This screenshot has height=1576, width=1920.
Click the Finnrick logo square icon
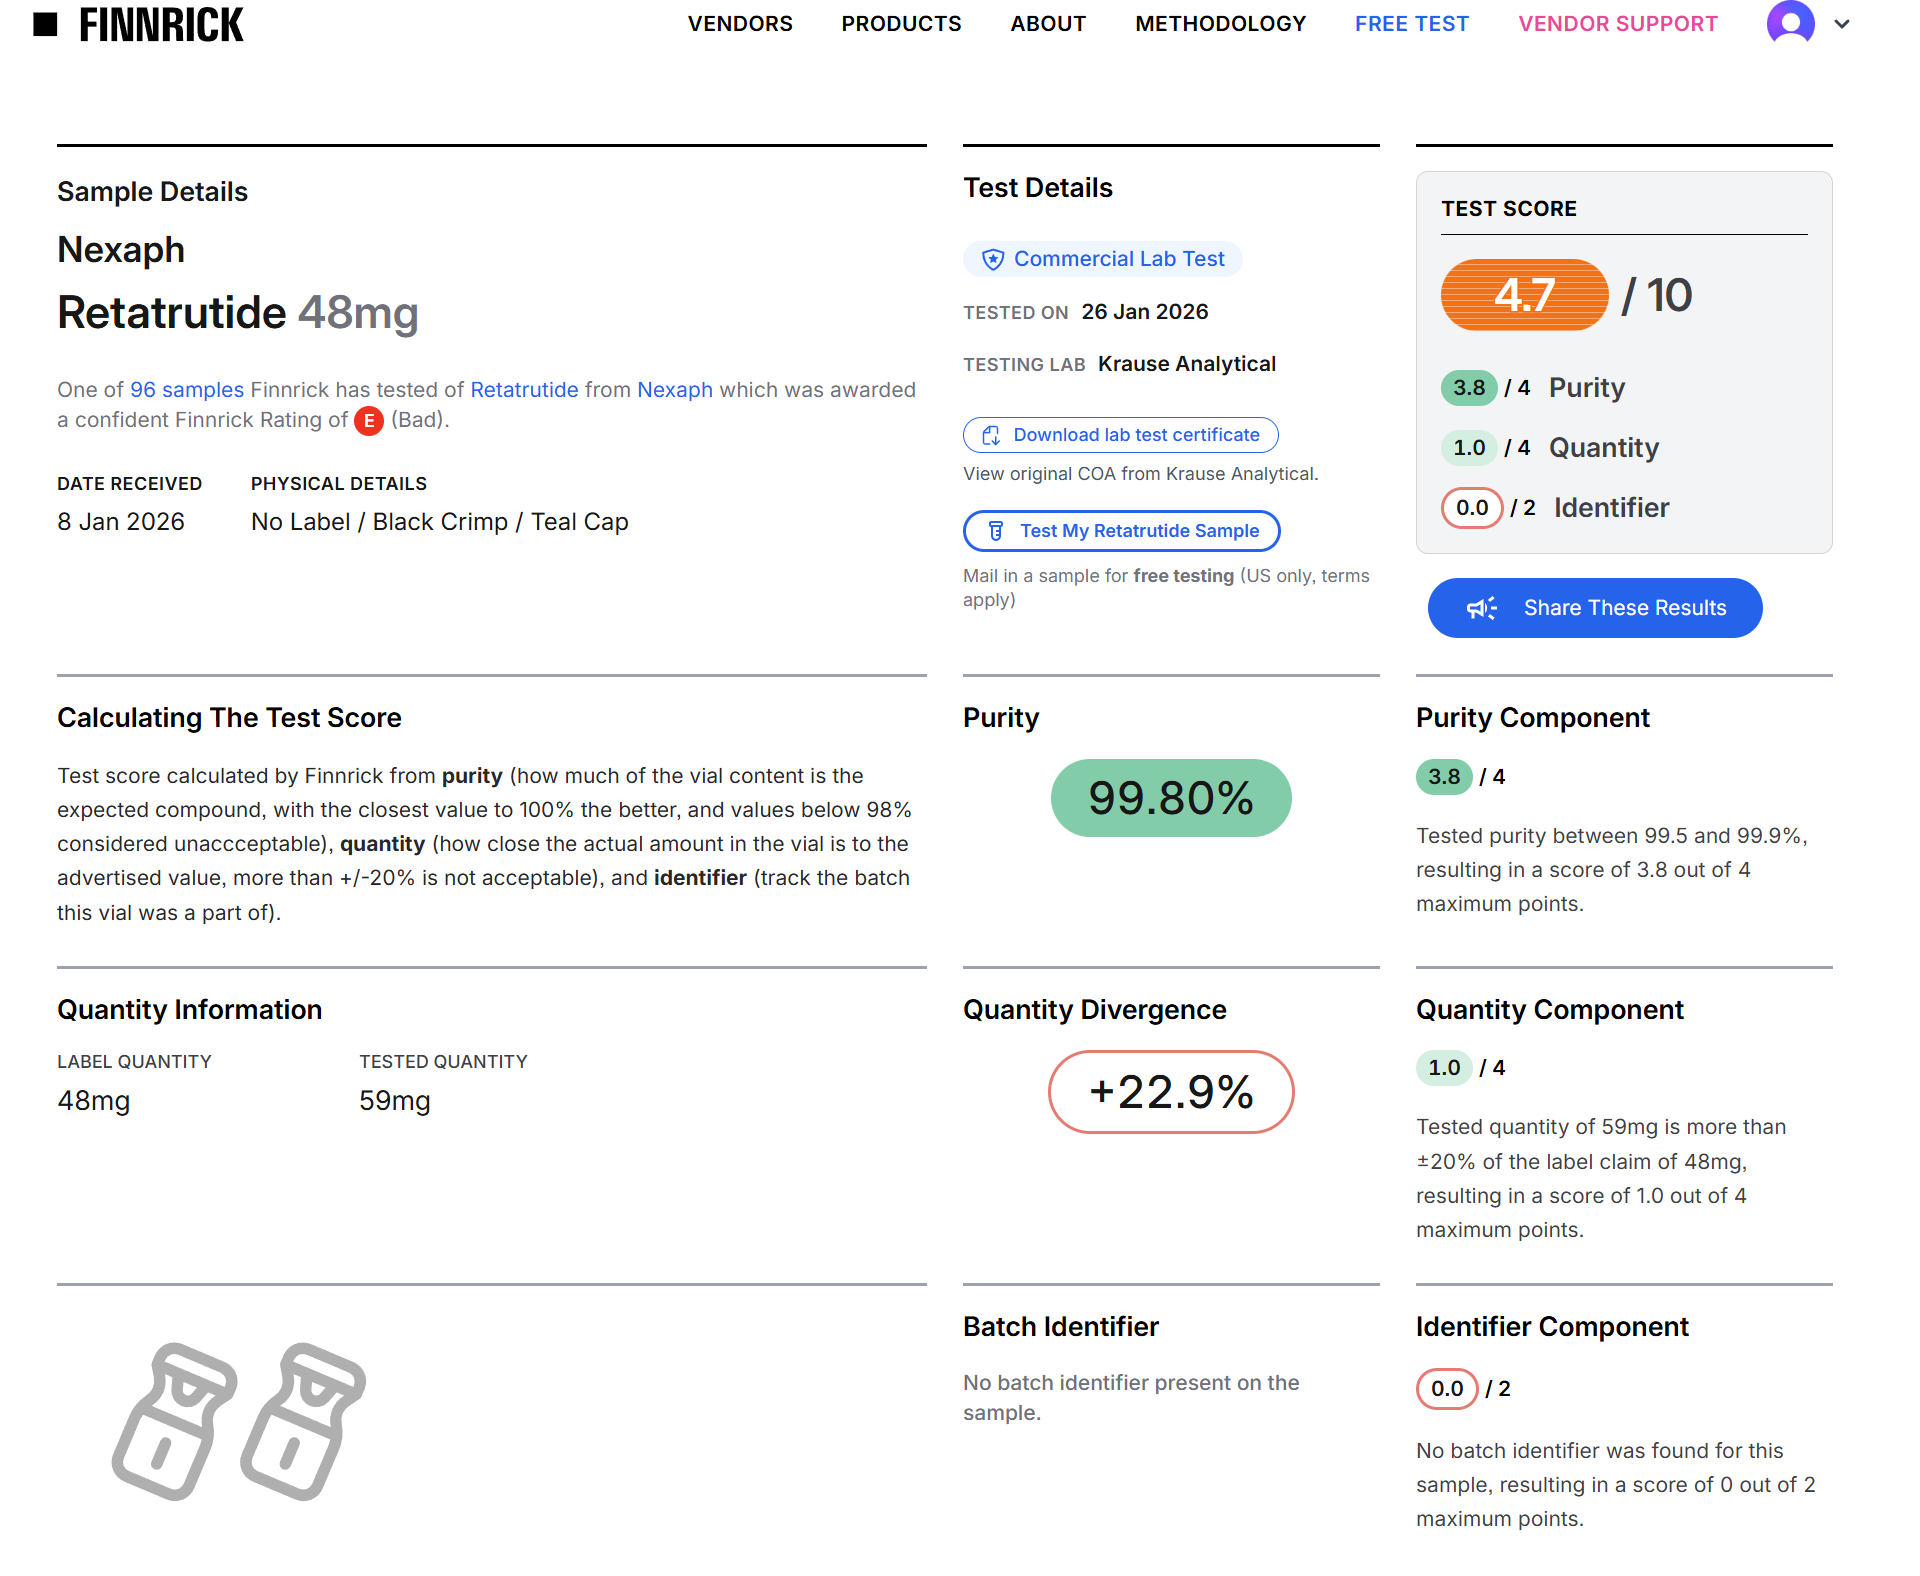45,24
